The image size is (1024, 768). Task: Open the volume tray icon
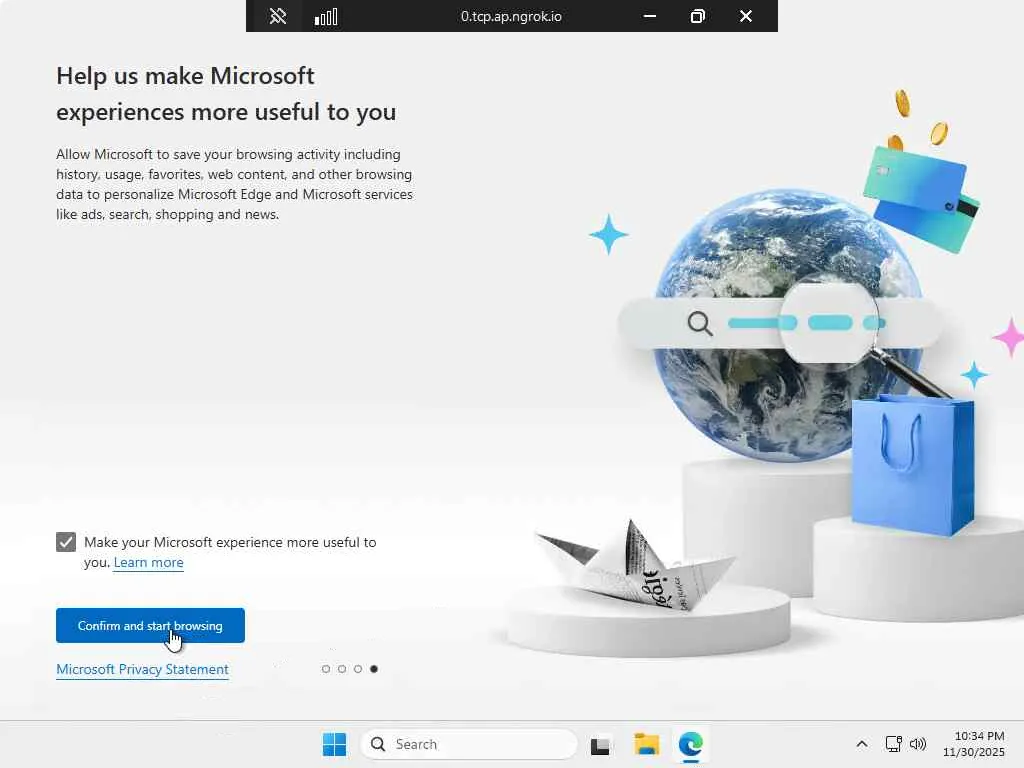point(918,744)
